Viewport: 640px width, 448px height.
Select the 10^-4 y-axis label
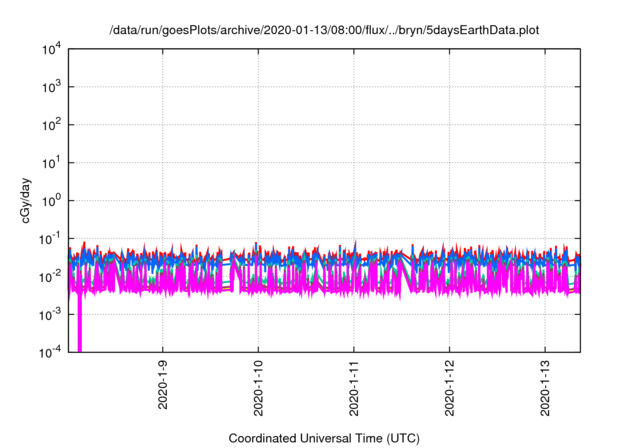[x=50, y=352]
